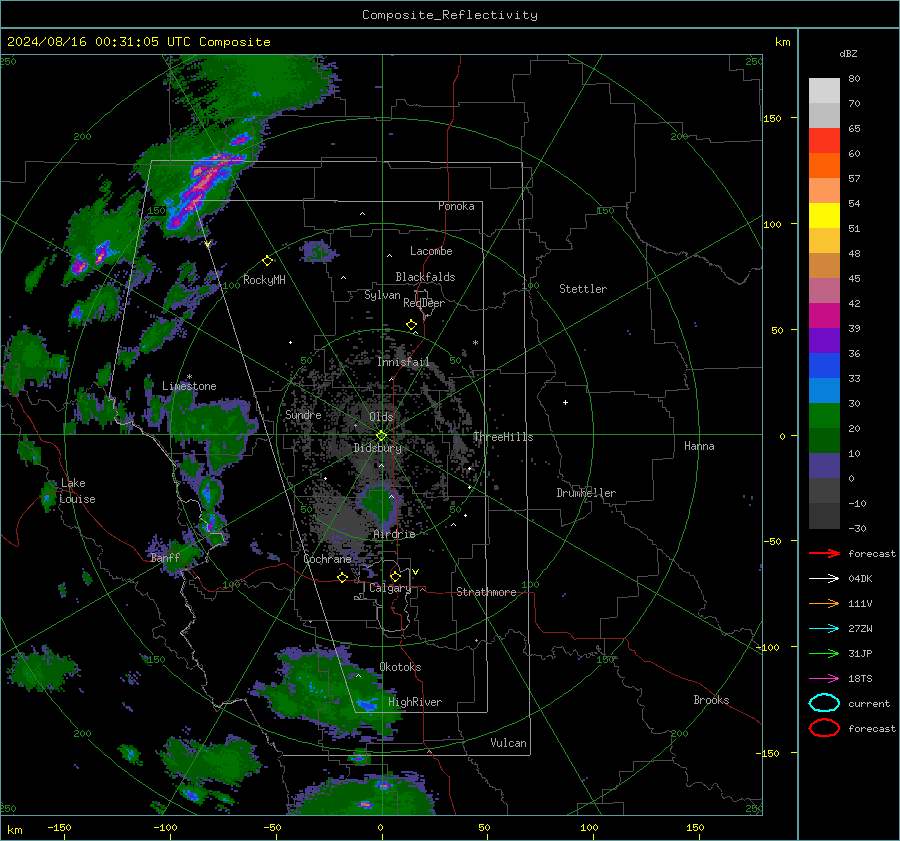Pick the 30 dBZ green swatch
The image size is (900, 841).
click(x=824, y=416)
